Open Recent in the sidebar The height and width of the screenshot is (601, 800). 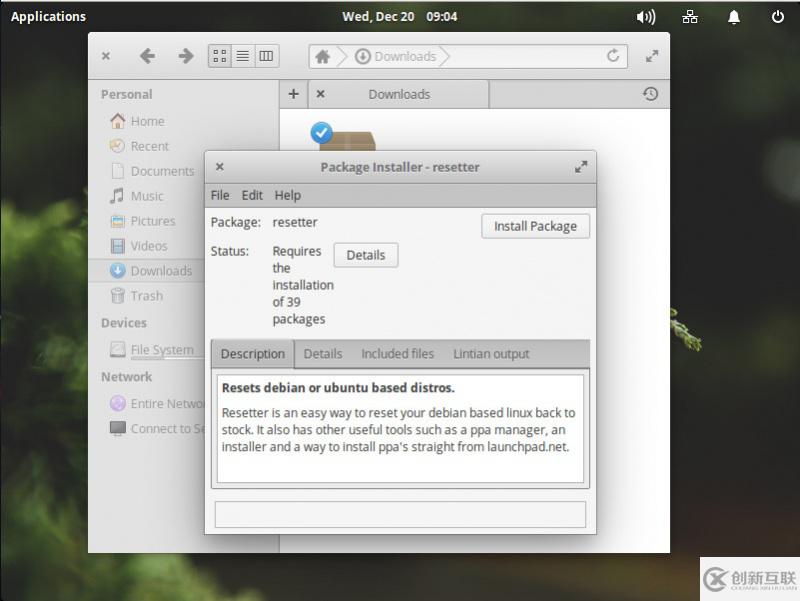point(139,146)
